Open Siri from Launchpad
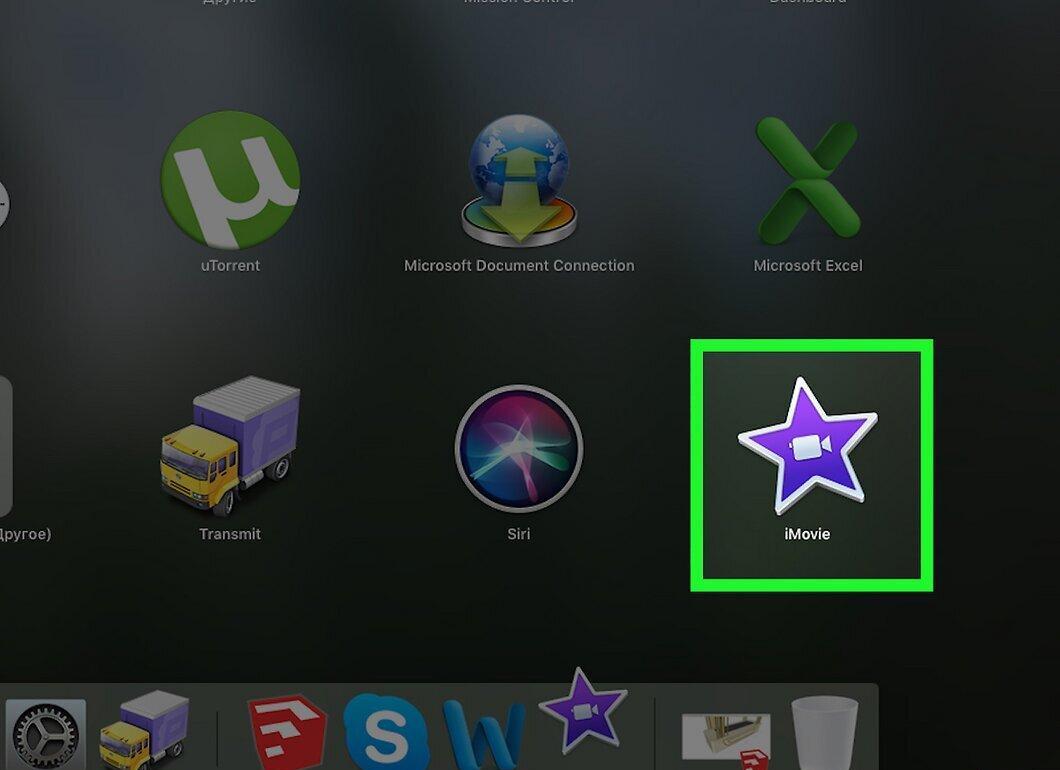Screen dimensions: 1060x770 click(x=519, y=448)
